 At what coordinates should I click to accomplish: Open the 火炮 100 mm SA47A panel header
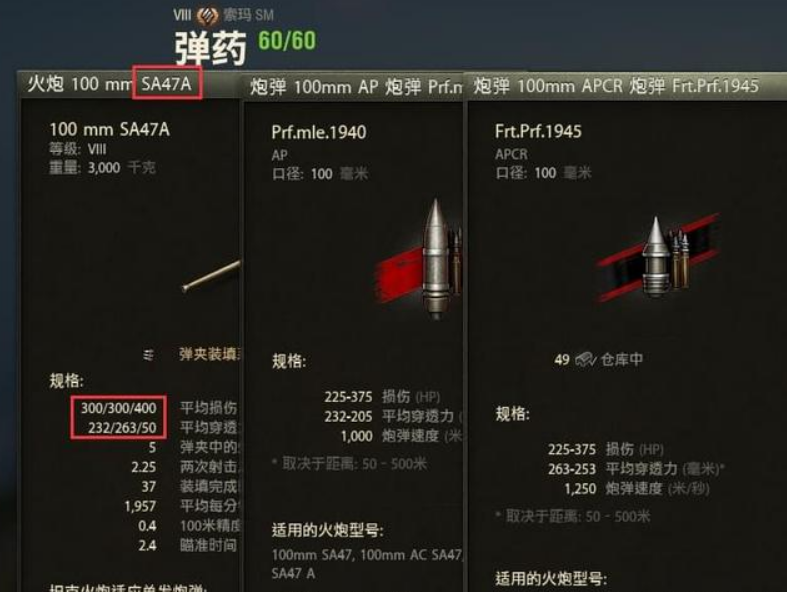[129, 84]
